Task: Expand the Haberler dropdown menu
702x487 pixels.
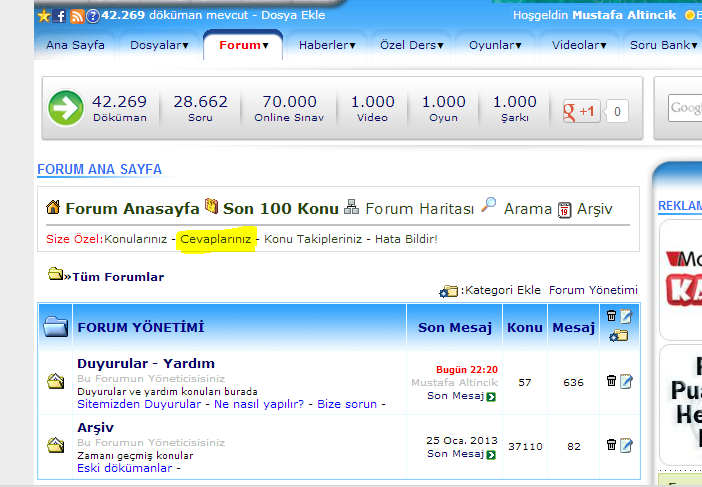Action: point(326,45)
